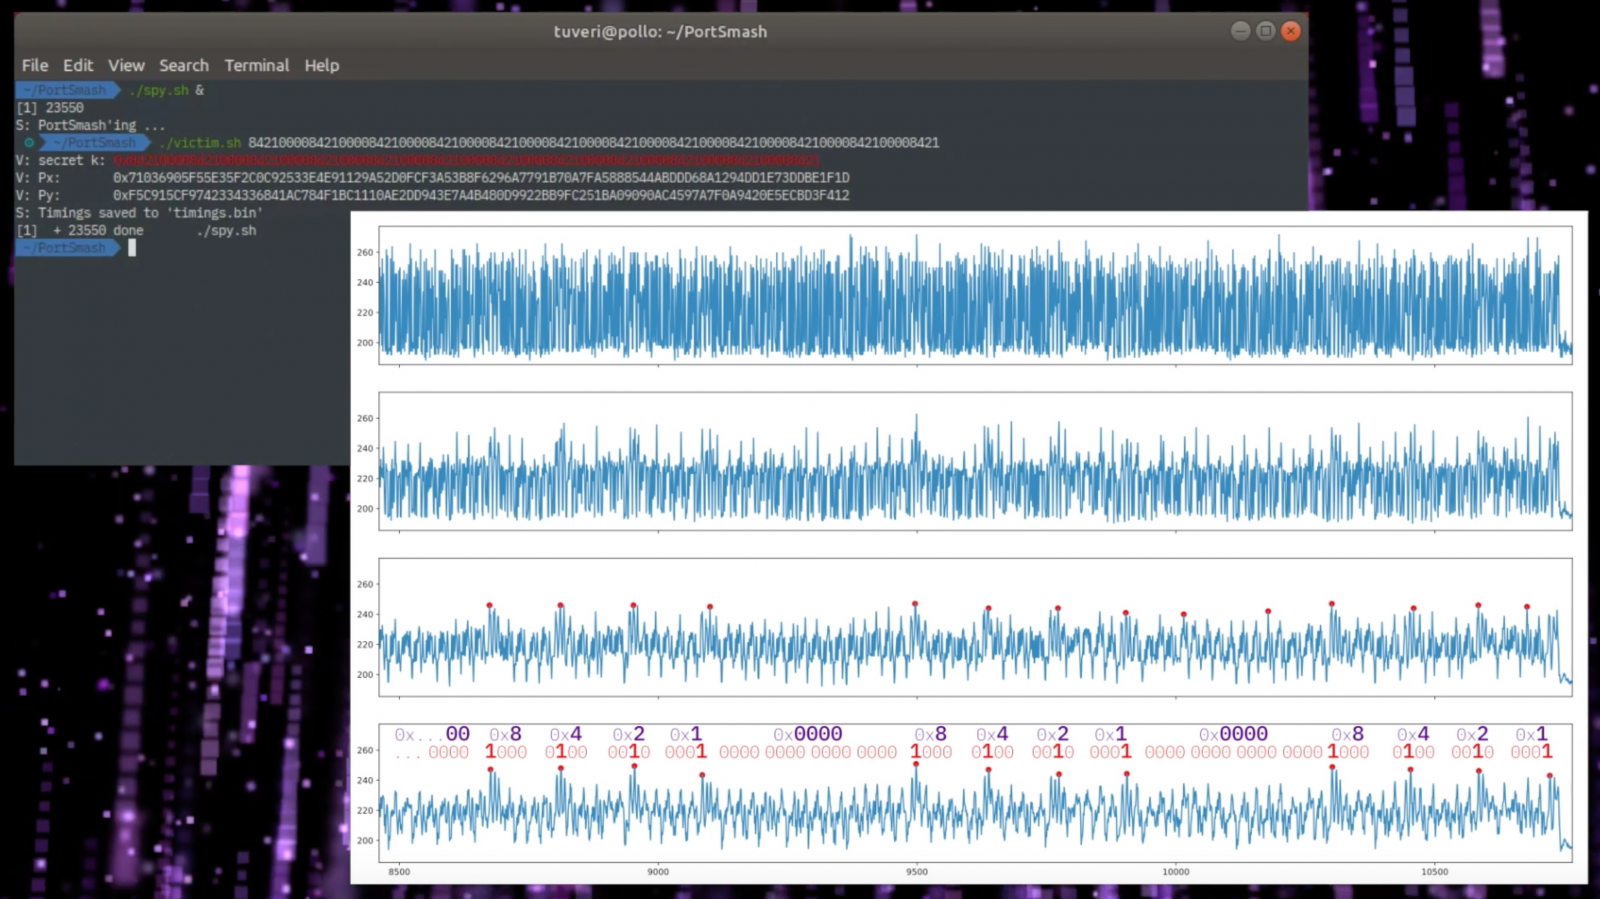Maximize the tuveri@pollo terminal window
The width and height of the screenshot is (1600, 899).
[x=1265, y=31]
